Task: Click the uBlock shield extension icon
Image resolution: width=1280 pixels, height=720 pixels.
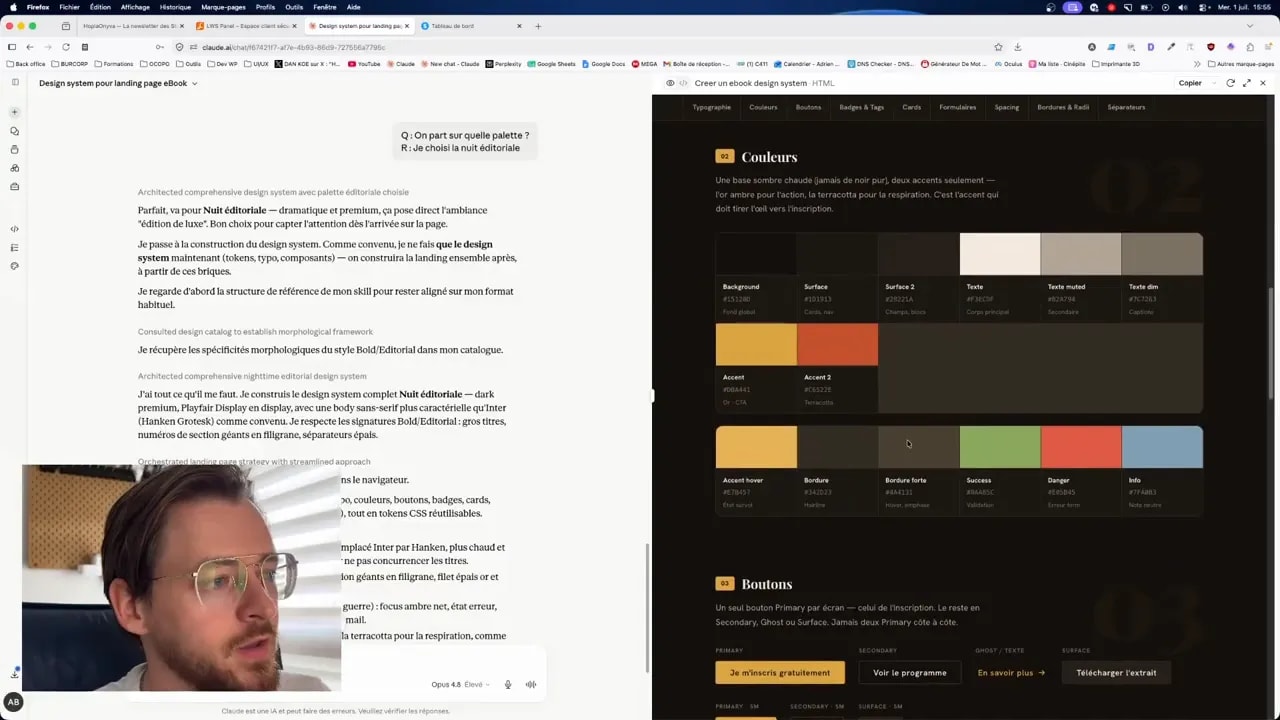Action: [x=1211, y=47]
